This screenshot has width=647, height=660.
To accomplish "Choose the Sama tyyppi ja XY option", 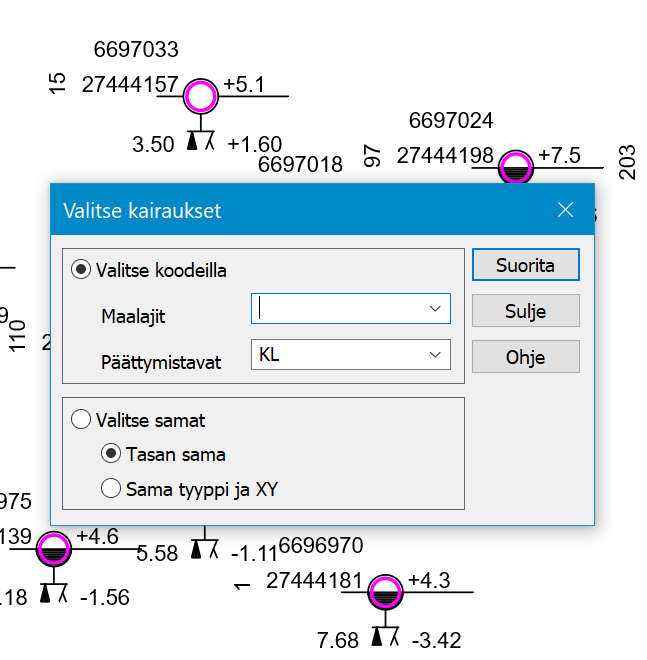I will coord(111,489).
